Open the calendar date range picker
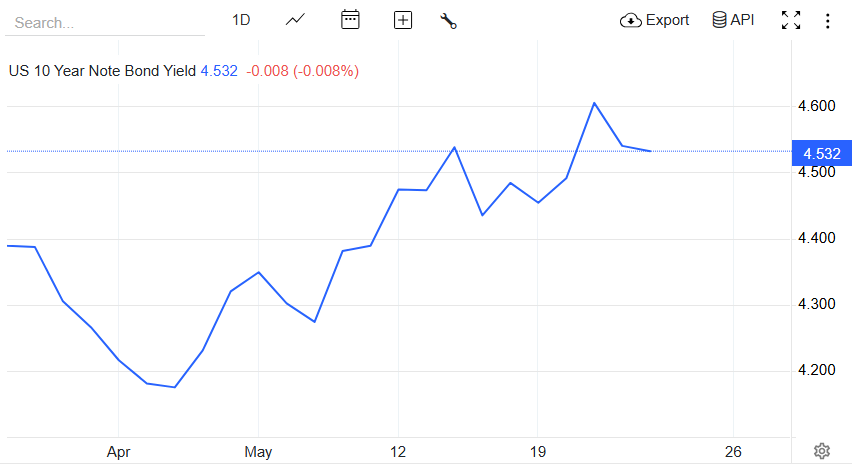Screen dimensions: 852x464 pos(350,20)
